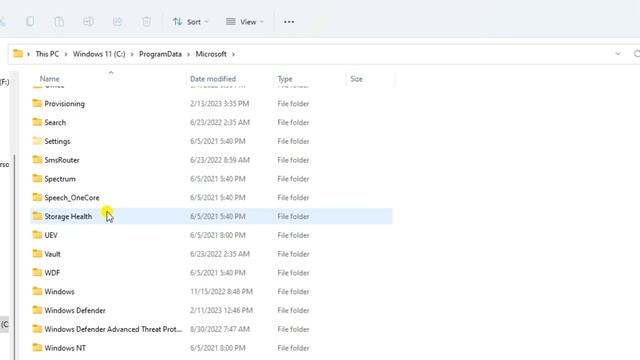Navigate to ProgramData breadcrumb
Viewport: 640px width, 360px height.
pos(160,54)
